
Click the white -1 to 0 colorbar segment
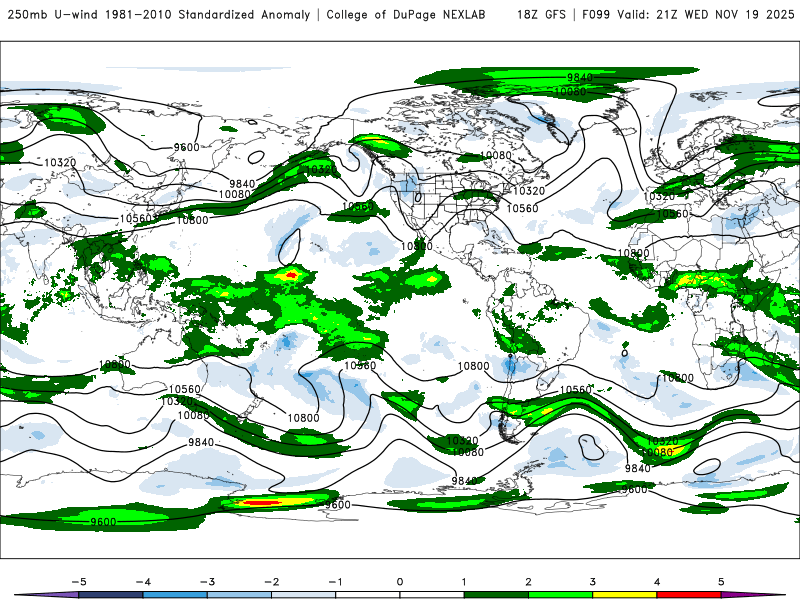click(368, 595)
